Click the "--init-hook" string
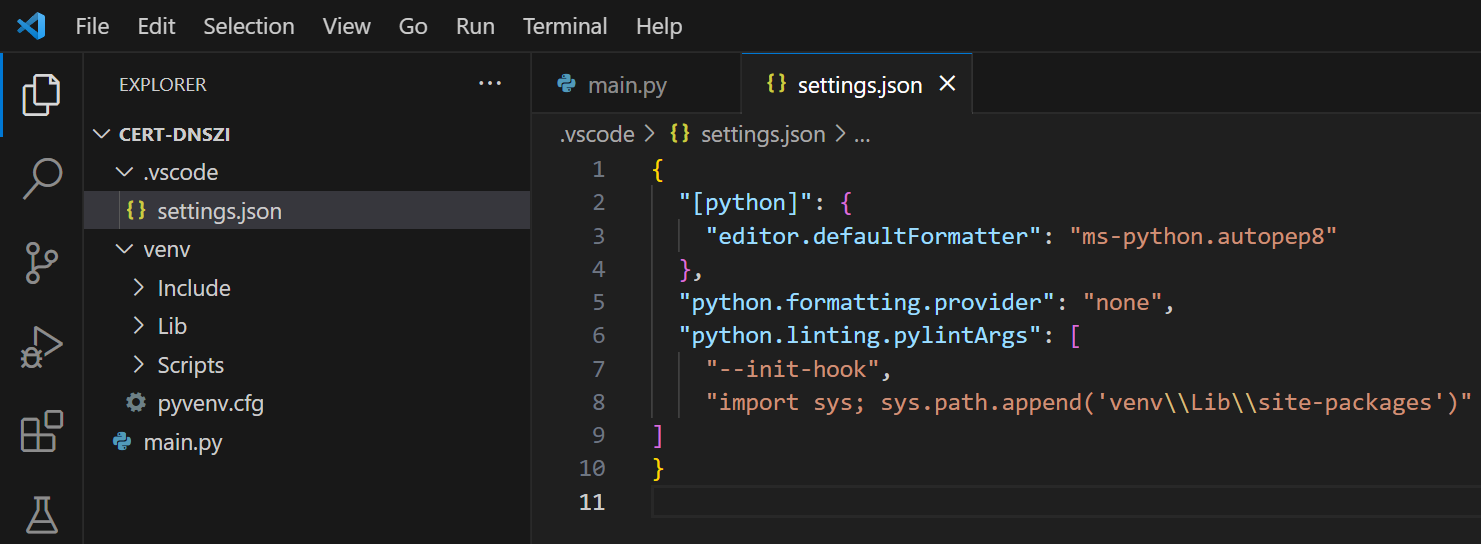The height and width of the screenshot is (544, 1481). [792, 369]
